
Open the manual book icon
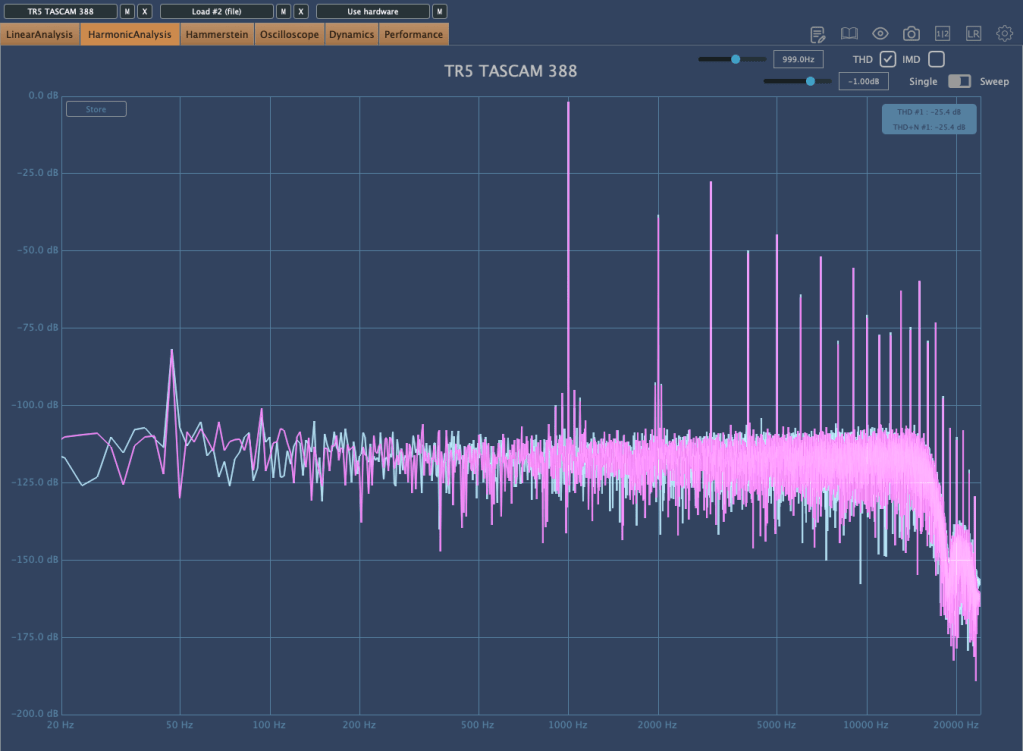[849, 34]
